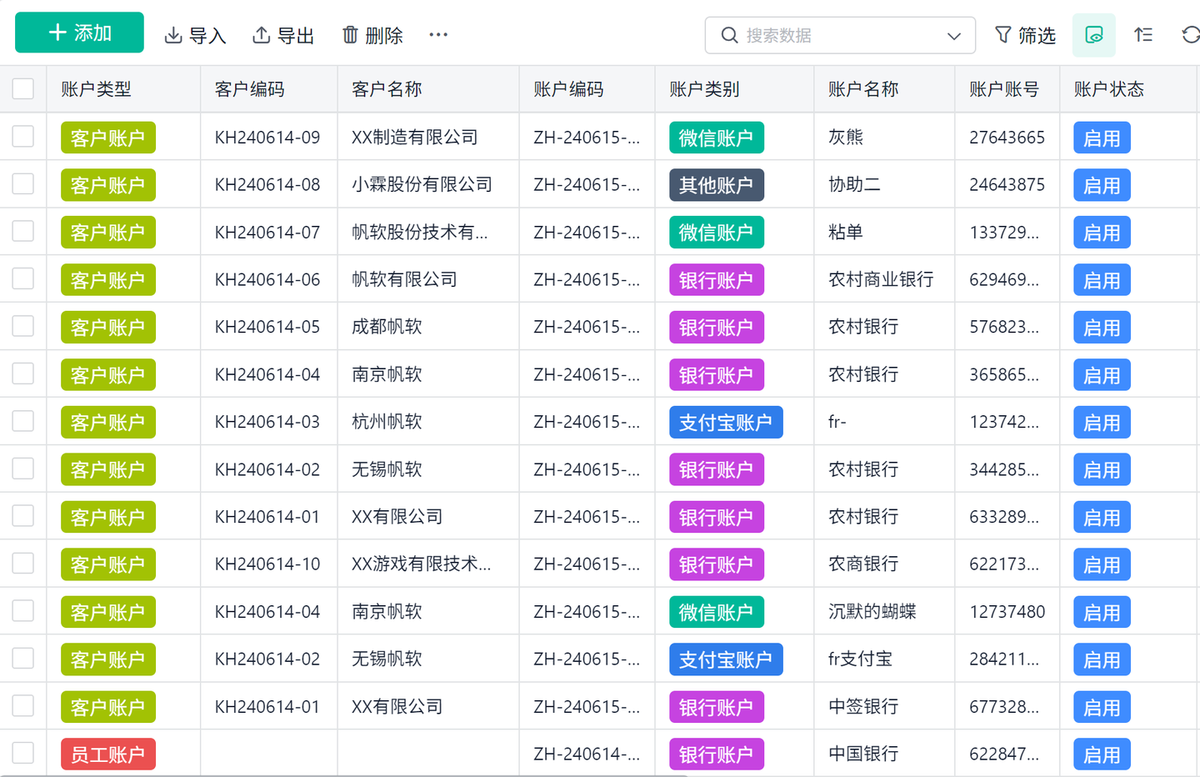Toggle the select-all header checkbox
The image size is (1200, 777).
[x=23, y=89]
